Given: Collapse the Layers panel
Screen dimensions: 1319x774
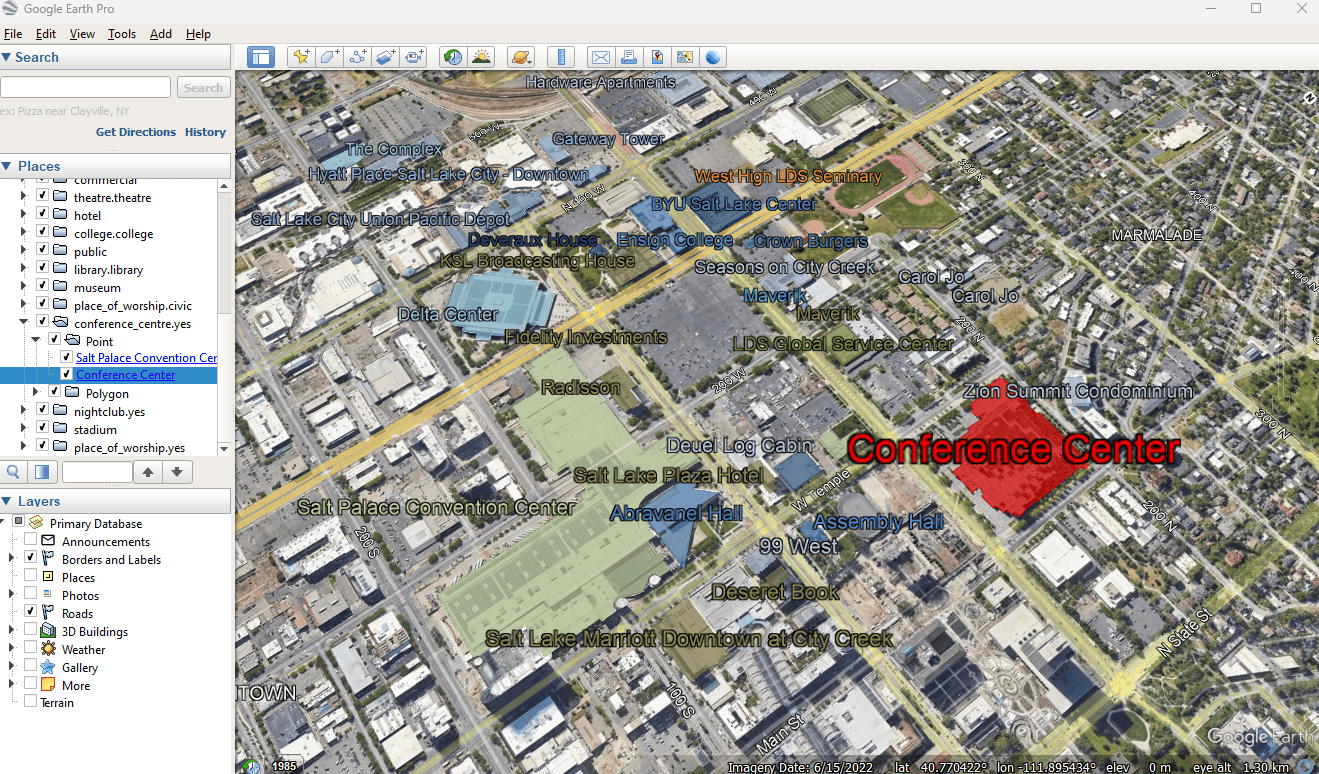Looking at the screenshot, I should [x=7, y=501].
